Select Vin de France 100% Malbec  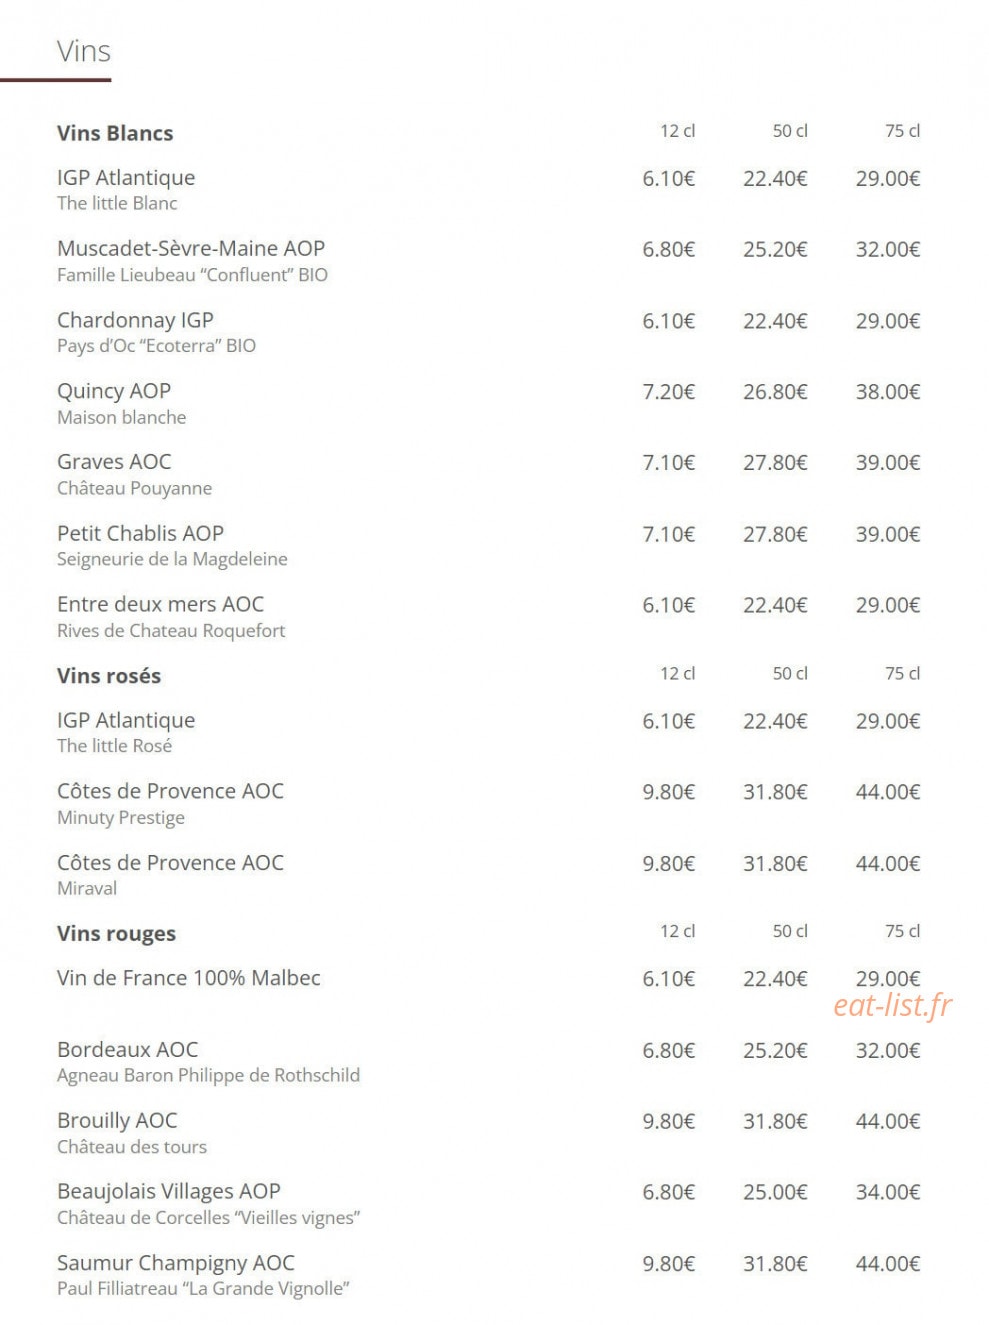point(189,978)
